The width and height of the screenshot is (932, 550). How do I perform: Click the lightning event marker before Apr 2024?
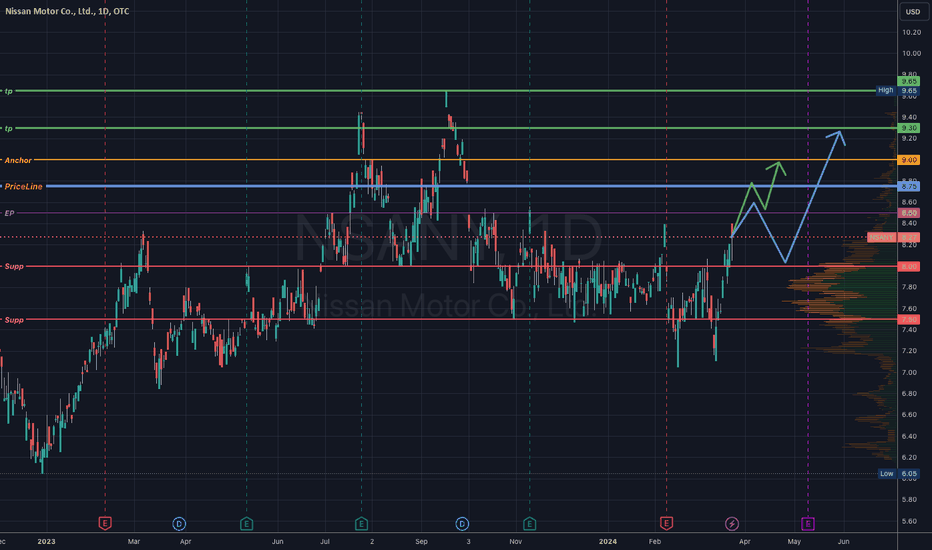tap(732, 523)
